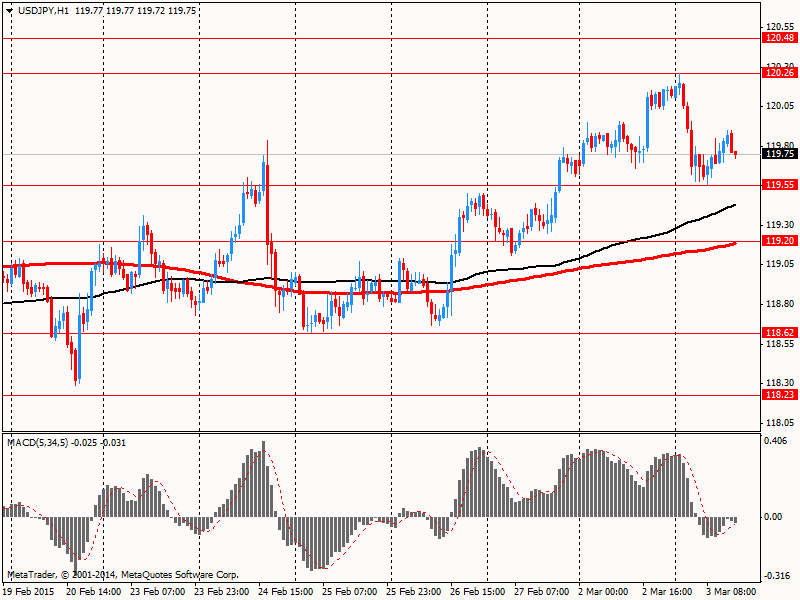Screen dimensions: 800x600
Task: Click the 24 Feb 15:00 time label
Action: (x=287, y=591)
